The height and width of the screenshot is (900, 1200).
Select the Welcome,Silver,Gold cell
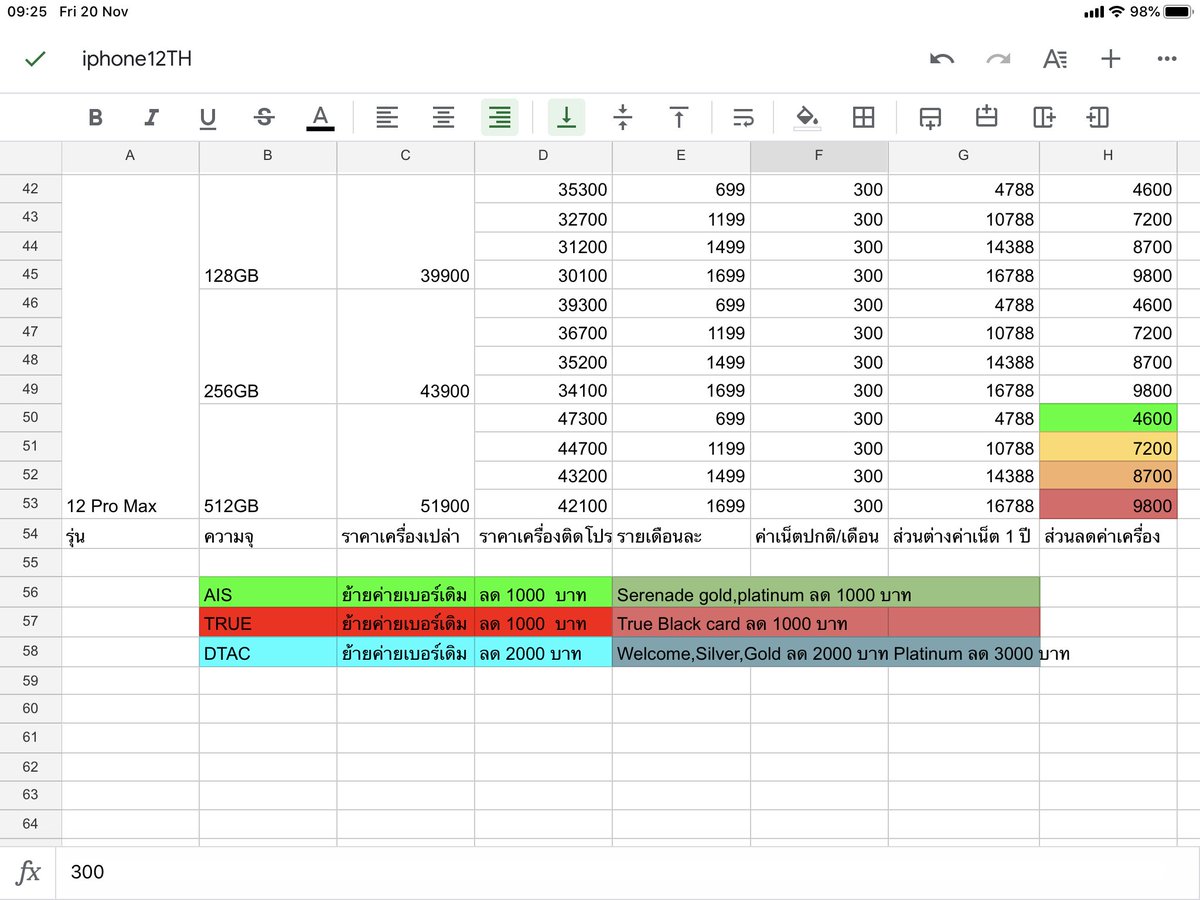pos(826,652)
